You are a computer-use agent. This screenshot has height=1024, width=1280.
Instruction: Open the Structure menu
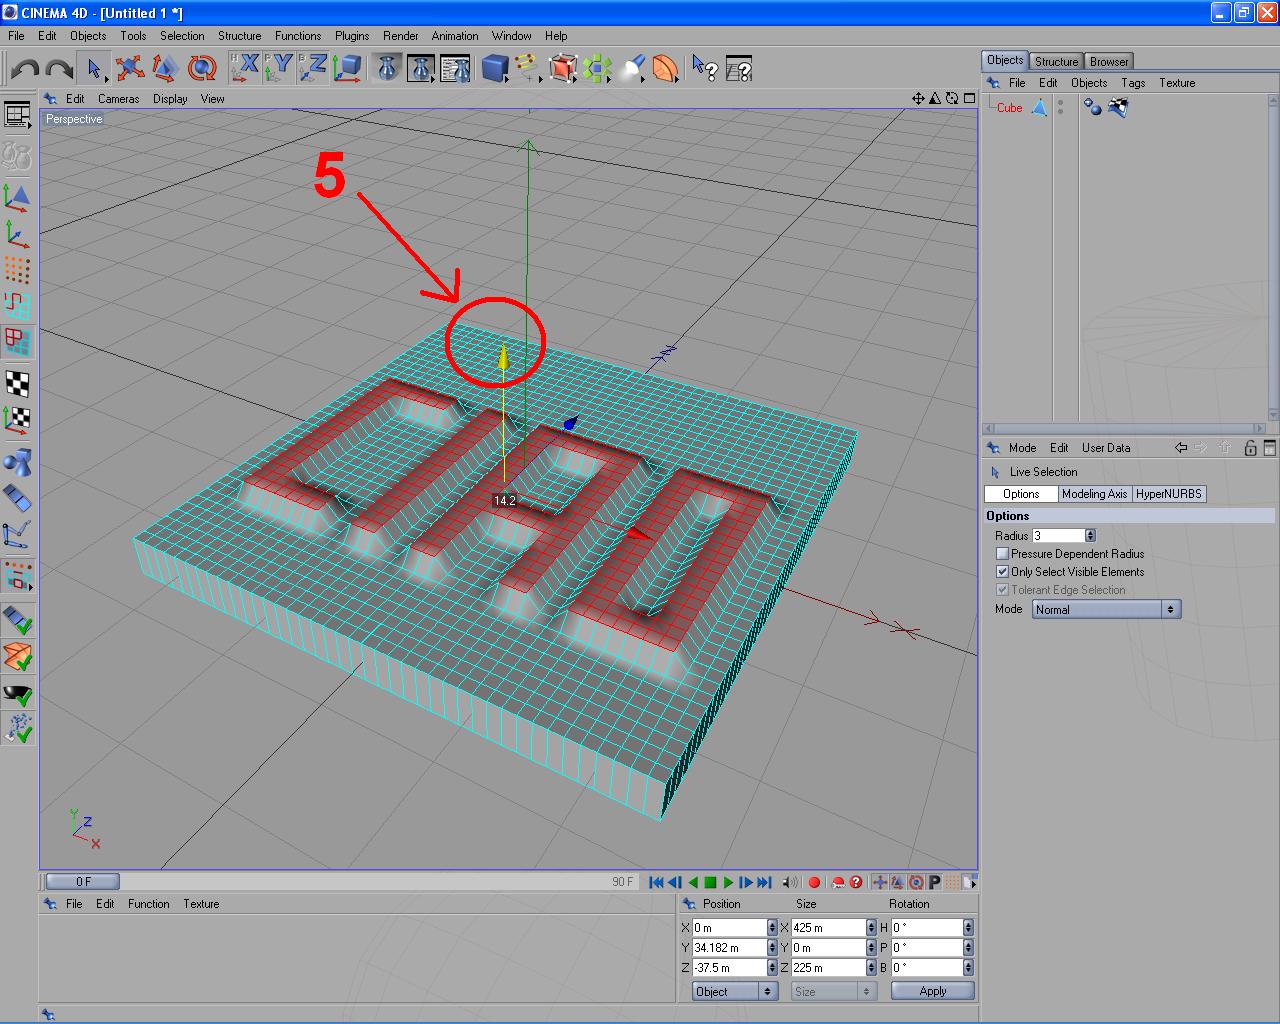coord(240,36)
